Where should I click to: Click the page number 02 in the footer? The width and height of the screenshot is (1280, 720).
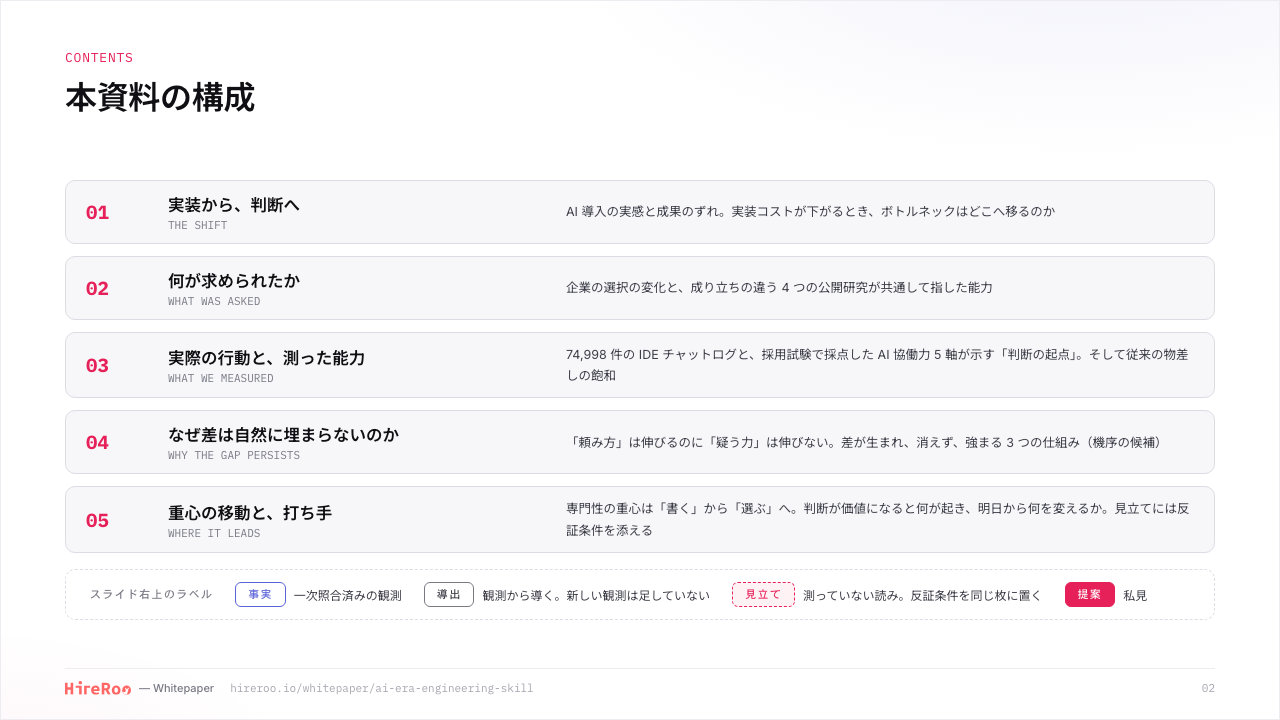point(1208,688)
